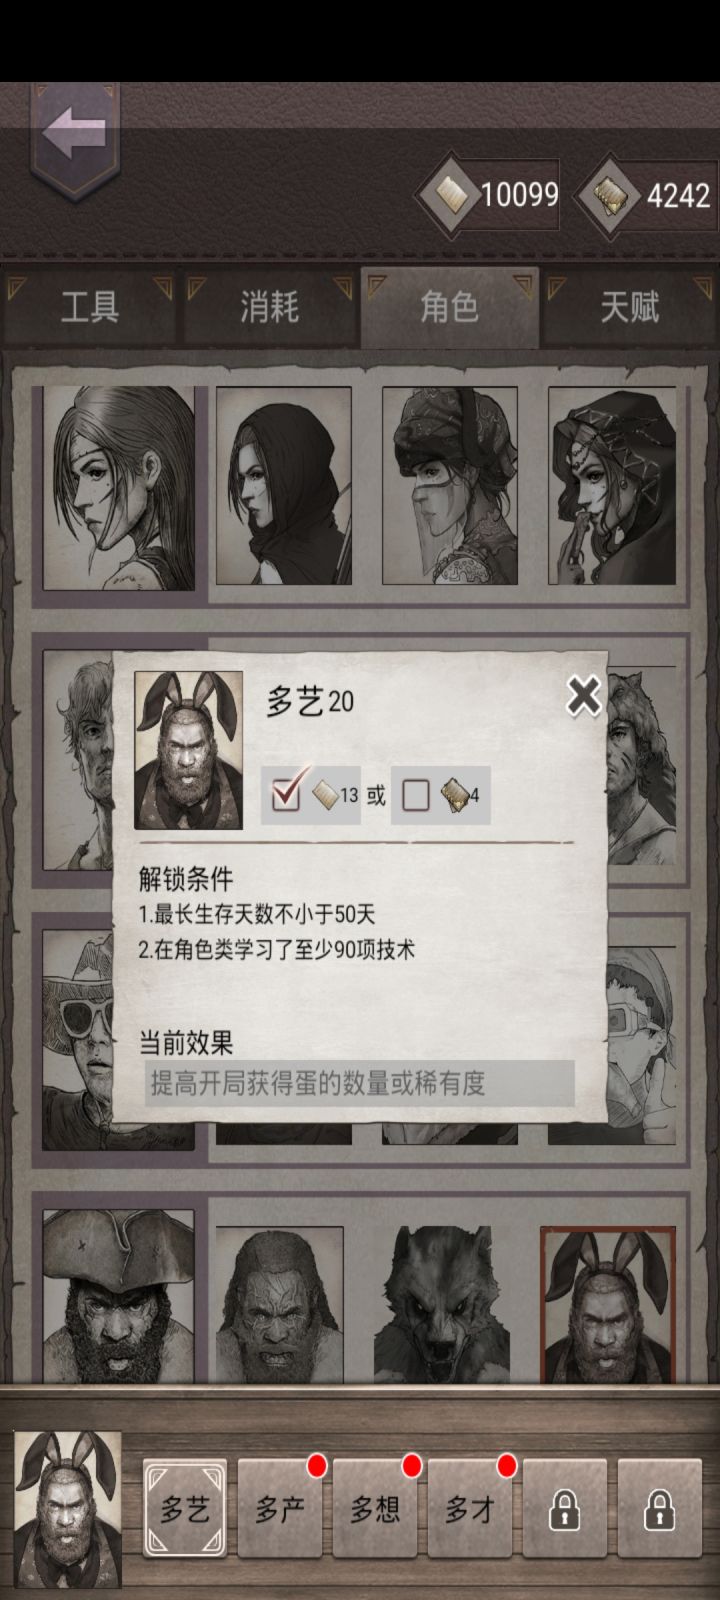Tap the 4242 ticket currency icon
Screen dimensions: 720x1600
click(x=608, y=195)
